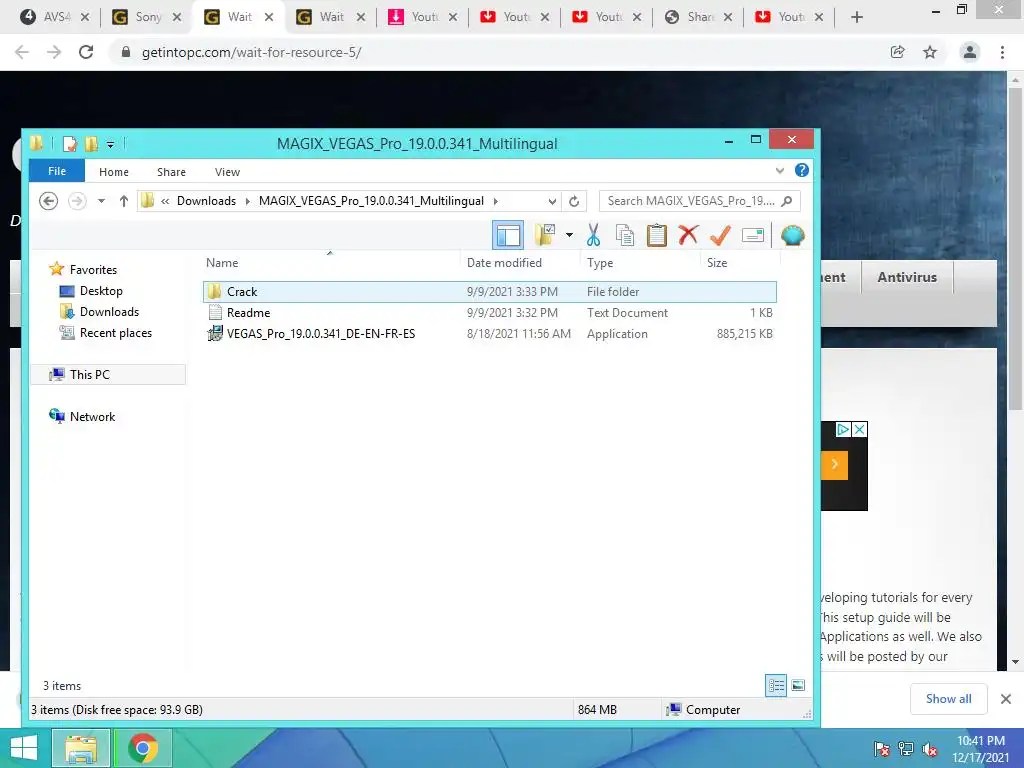Click the taskbar volume muted icon
The width and height of the screenshot is (1024, 768).
coord(930,750)
